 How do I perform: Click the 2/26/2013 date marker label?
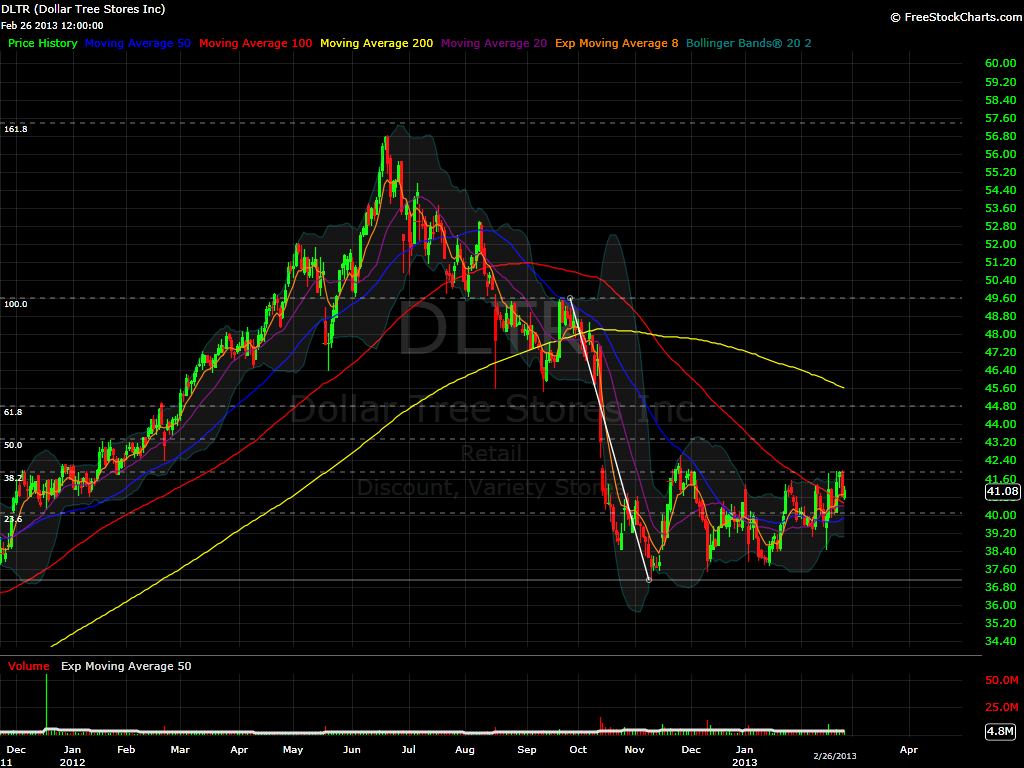835,756
